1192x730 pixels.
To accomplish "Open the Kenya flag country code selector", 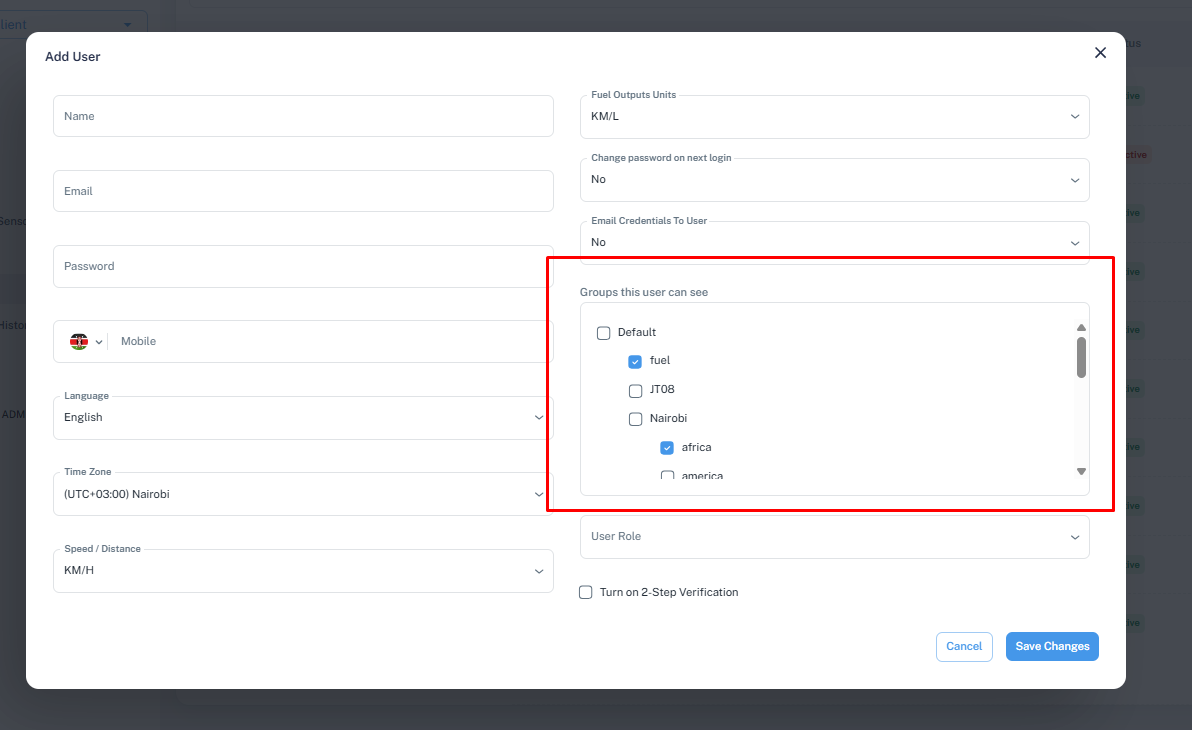I will 86,341.
